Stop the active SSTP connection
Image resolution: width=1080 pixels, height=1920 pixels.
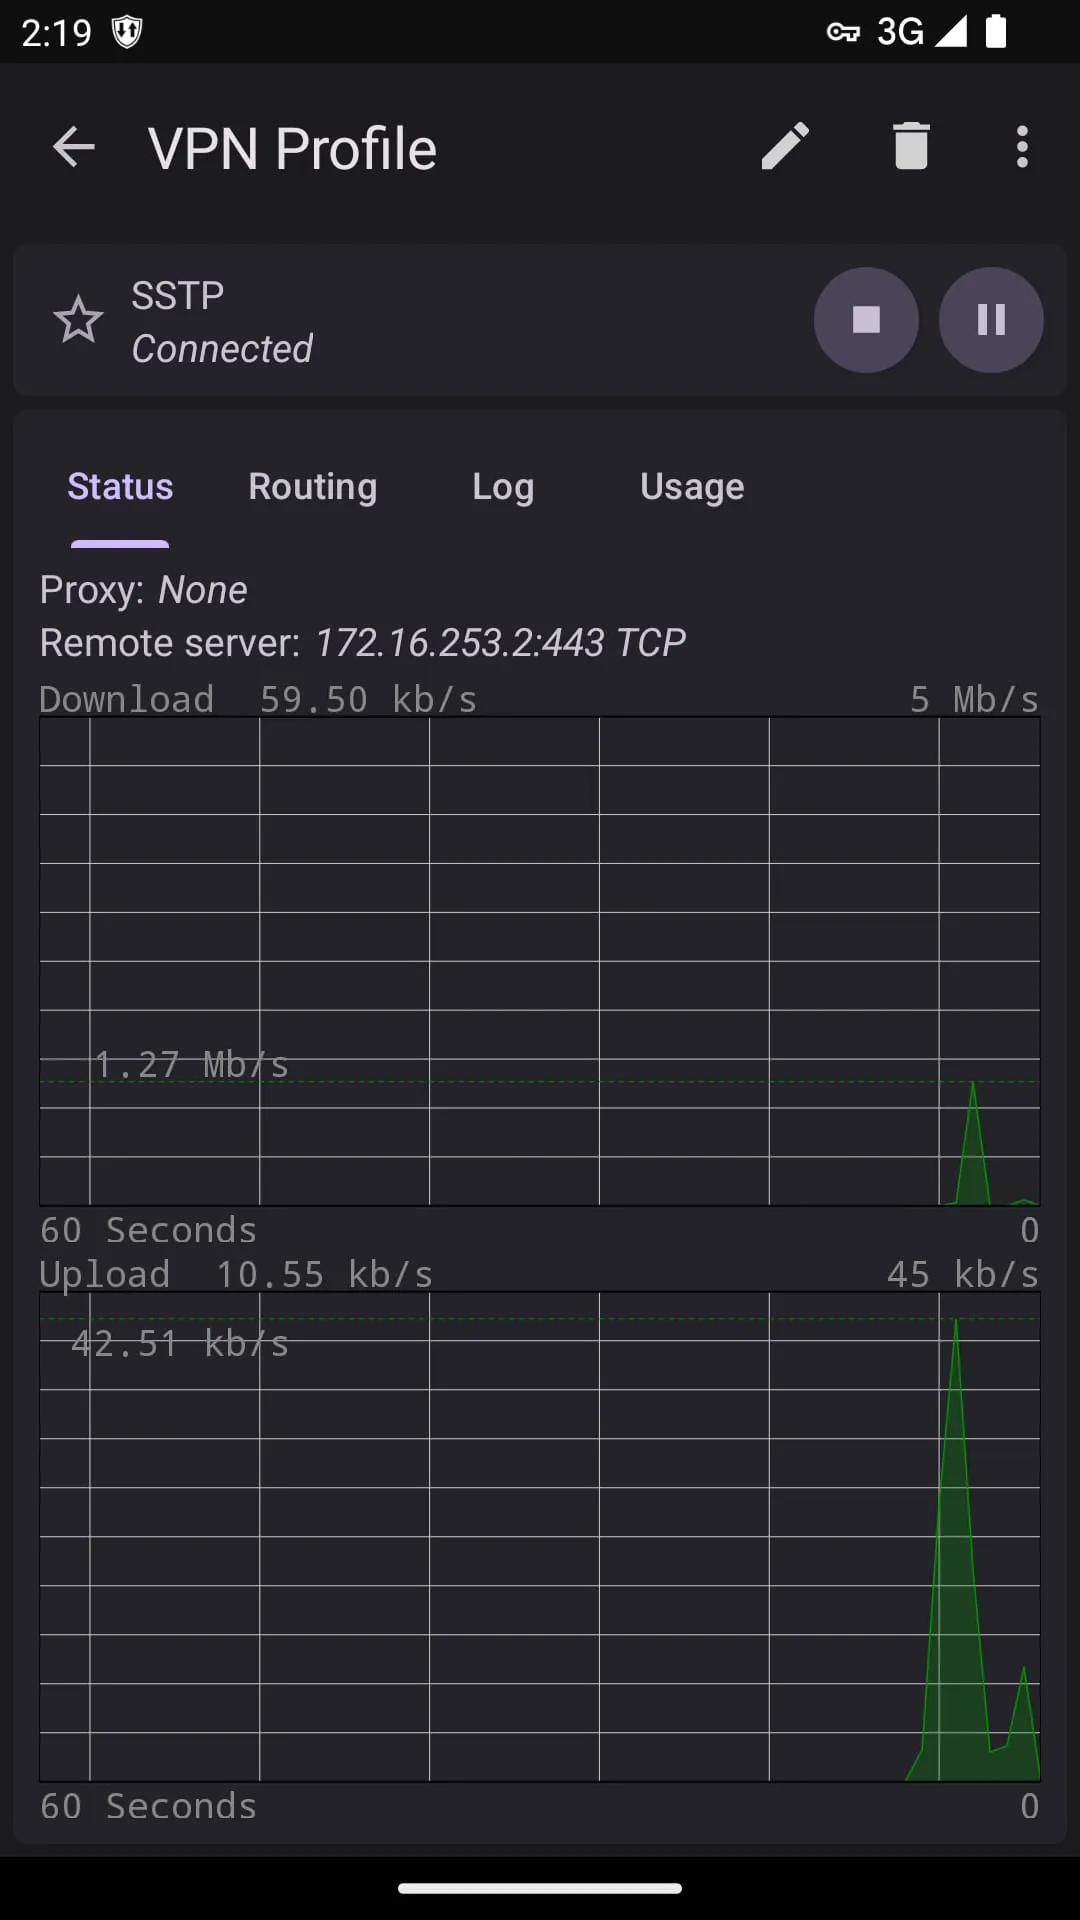866,320
